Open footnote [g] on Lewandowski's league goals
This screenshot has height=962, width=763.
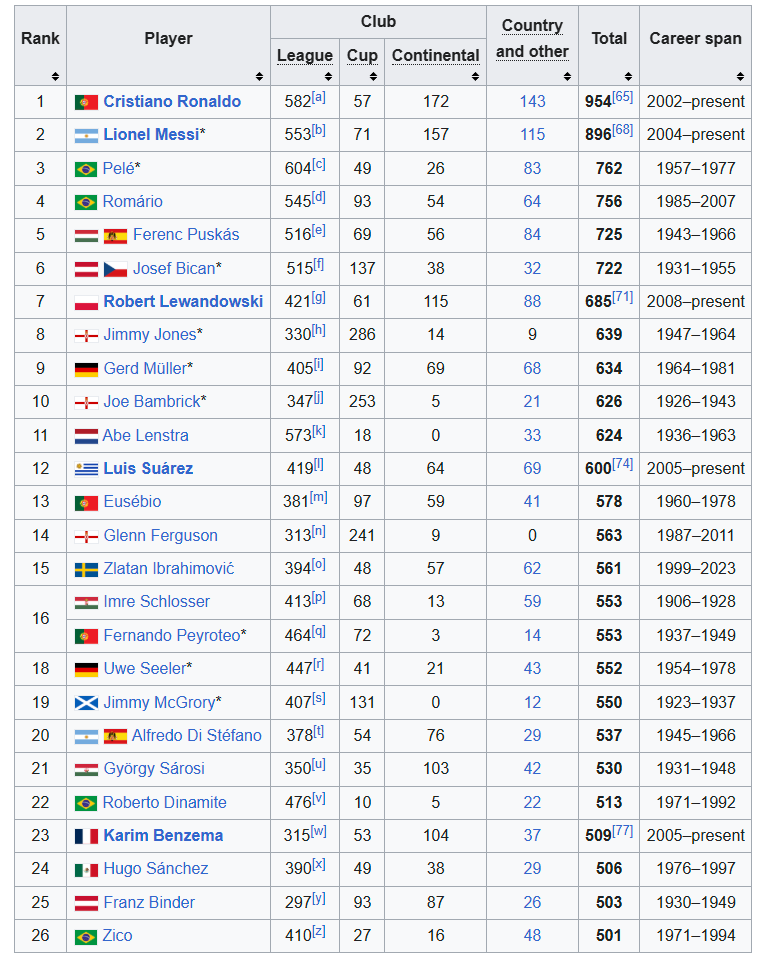[319, 297]
